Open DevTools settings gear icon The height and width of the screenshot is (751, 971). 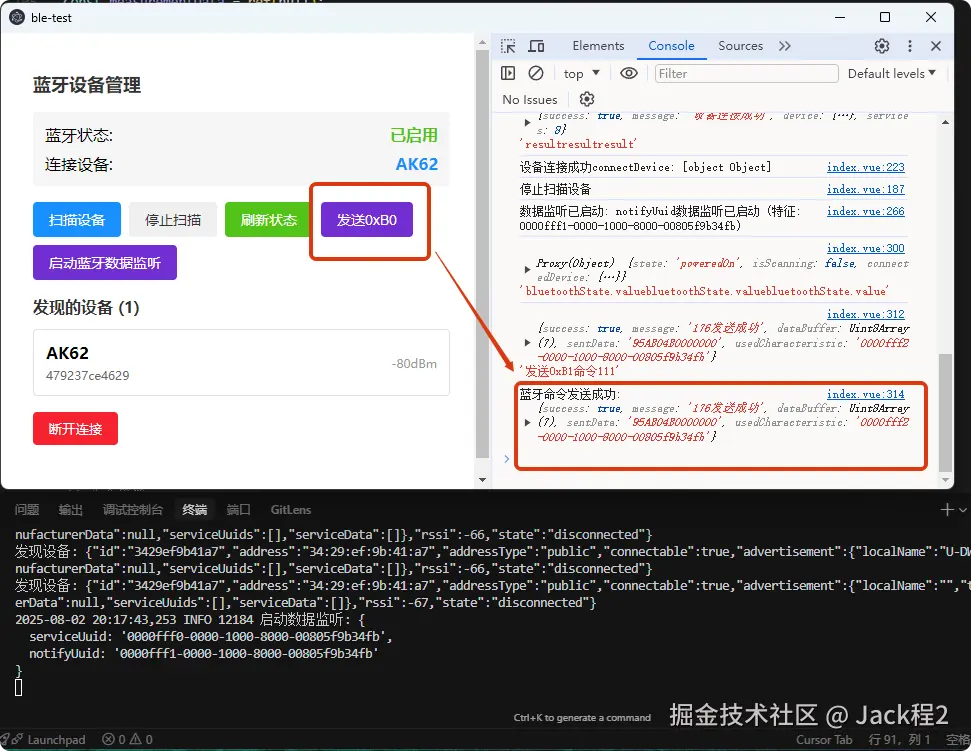click(x=882, y=46)
